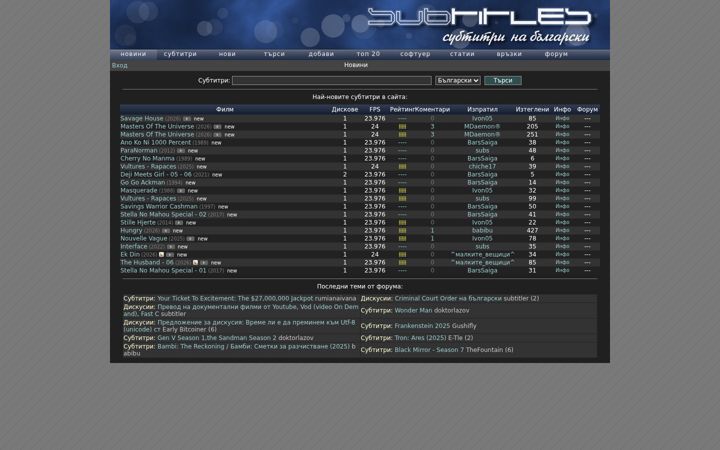Go to the статии menu item
This screenshot has height=450, width=720.
(462, 54)
